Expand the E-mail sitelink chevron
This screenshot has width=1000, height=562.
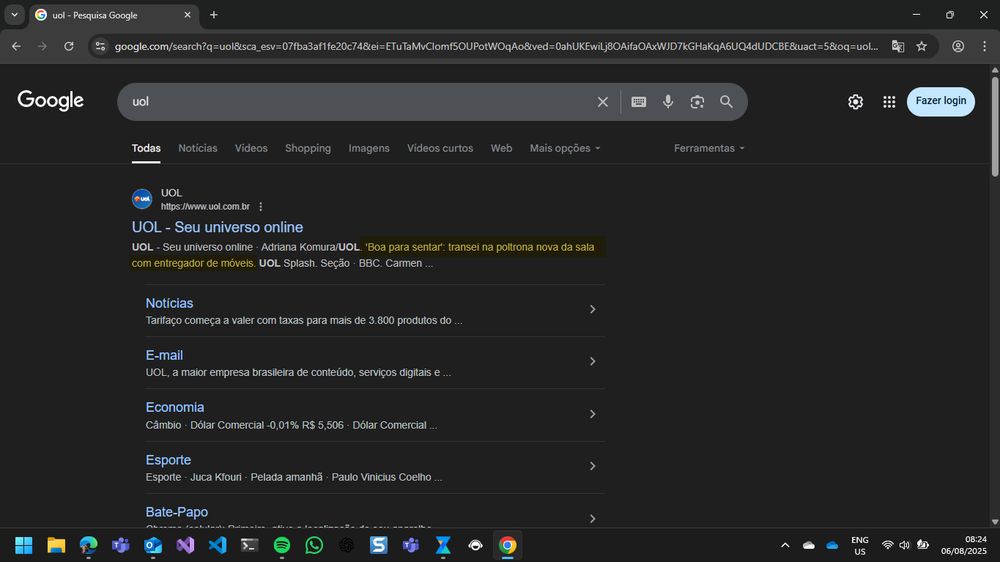pos(592,362)
